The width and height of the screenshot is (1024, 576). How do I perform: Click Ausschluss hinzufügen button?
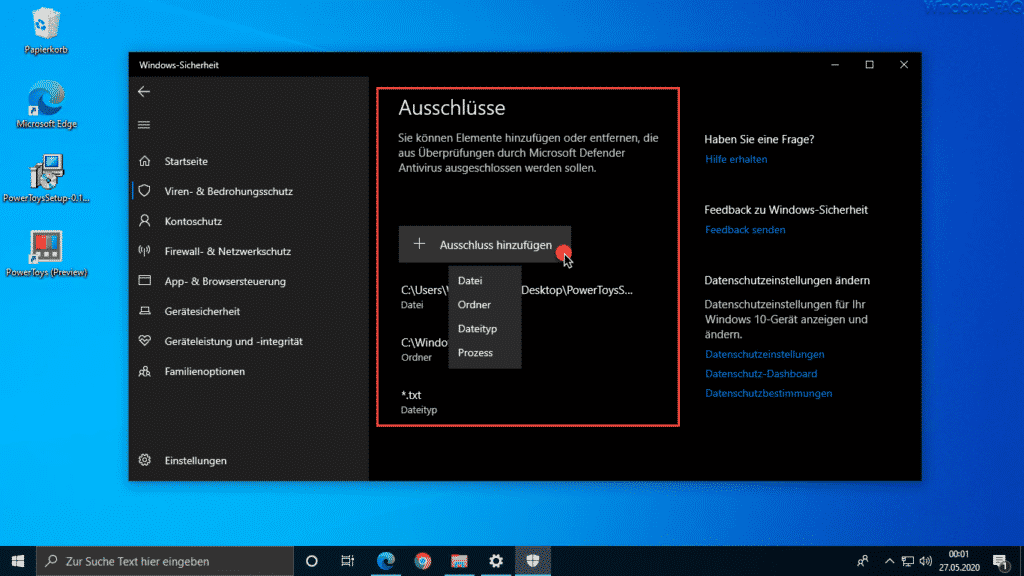[x=485, y=244]
